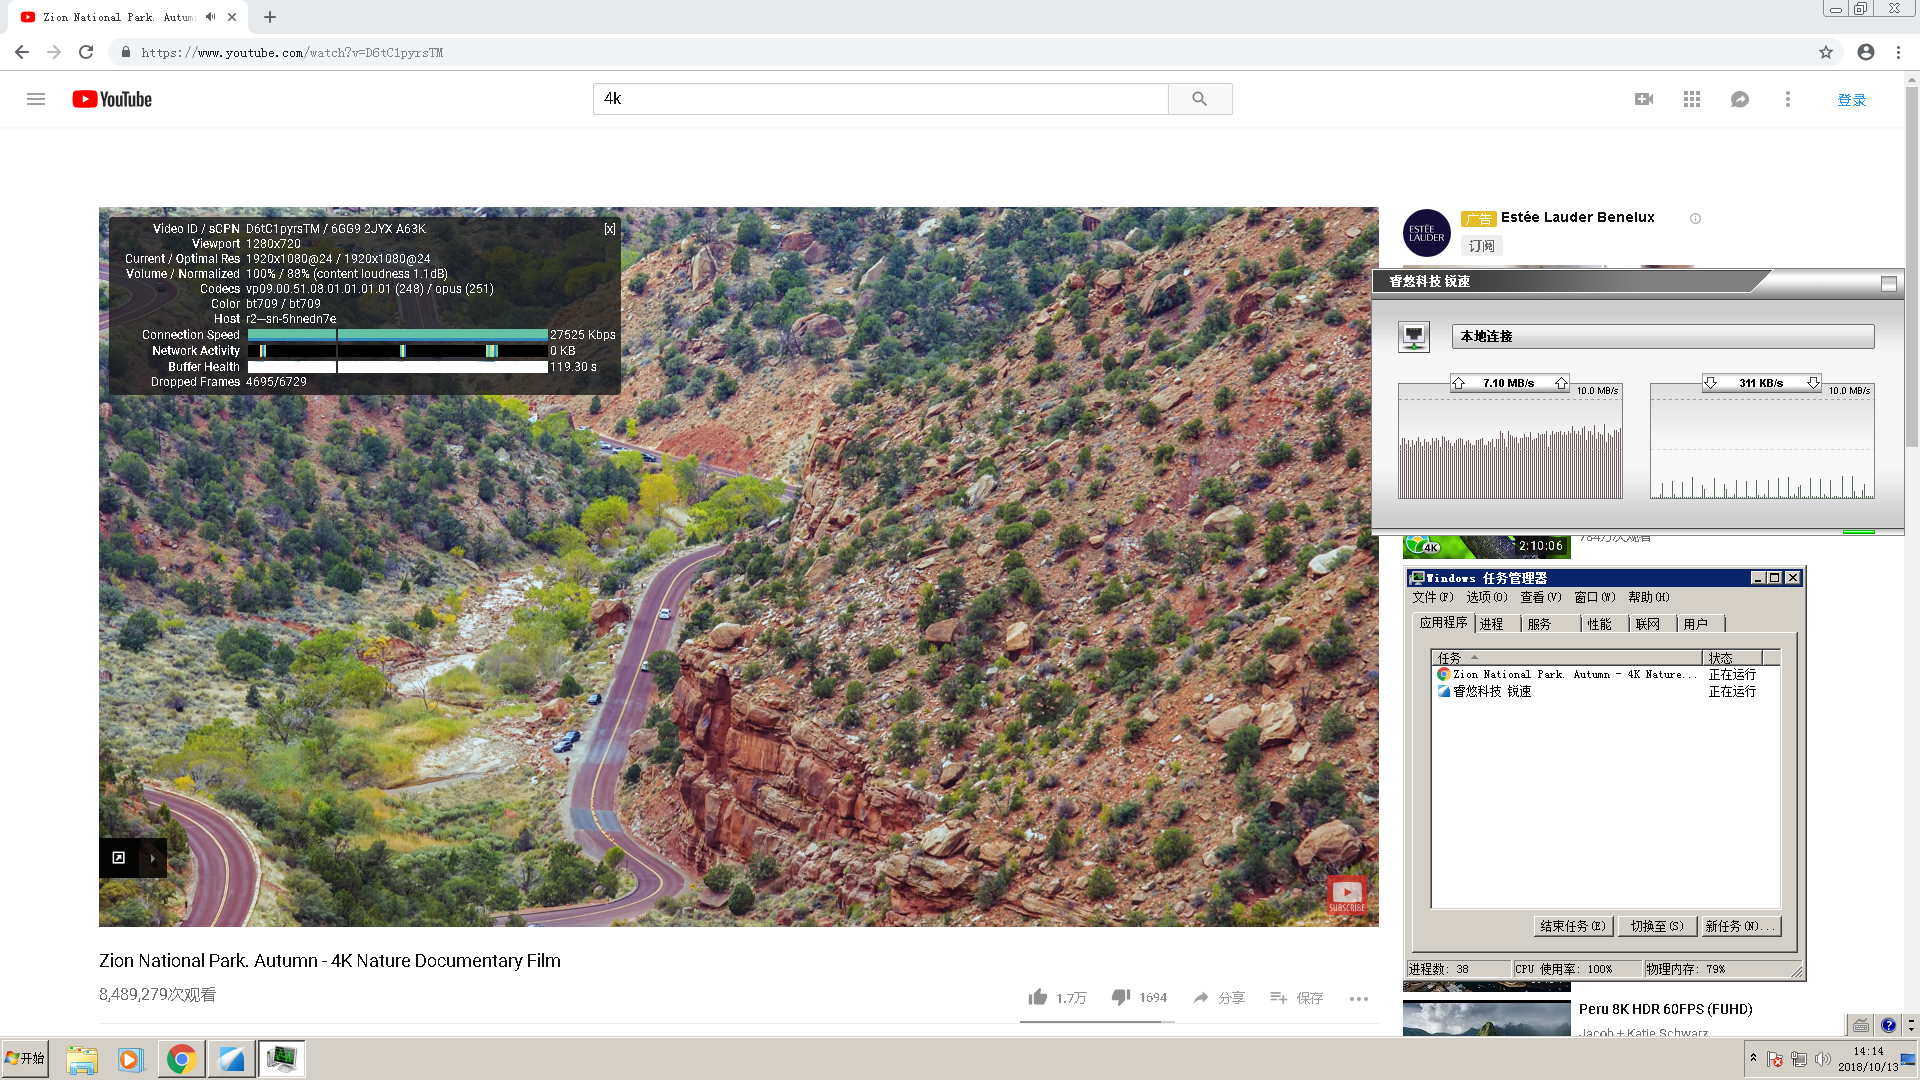This screenshot has width=1920, height=1080.
Task: Click the YouTube search input field
Action: 880,99
